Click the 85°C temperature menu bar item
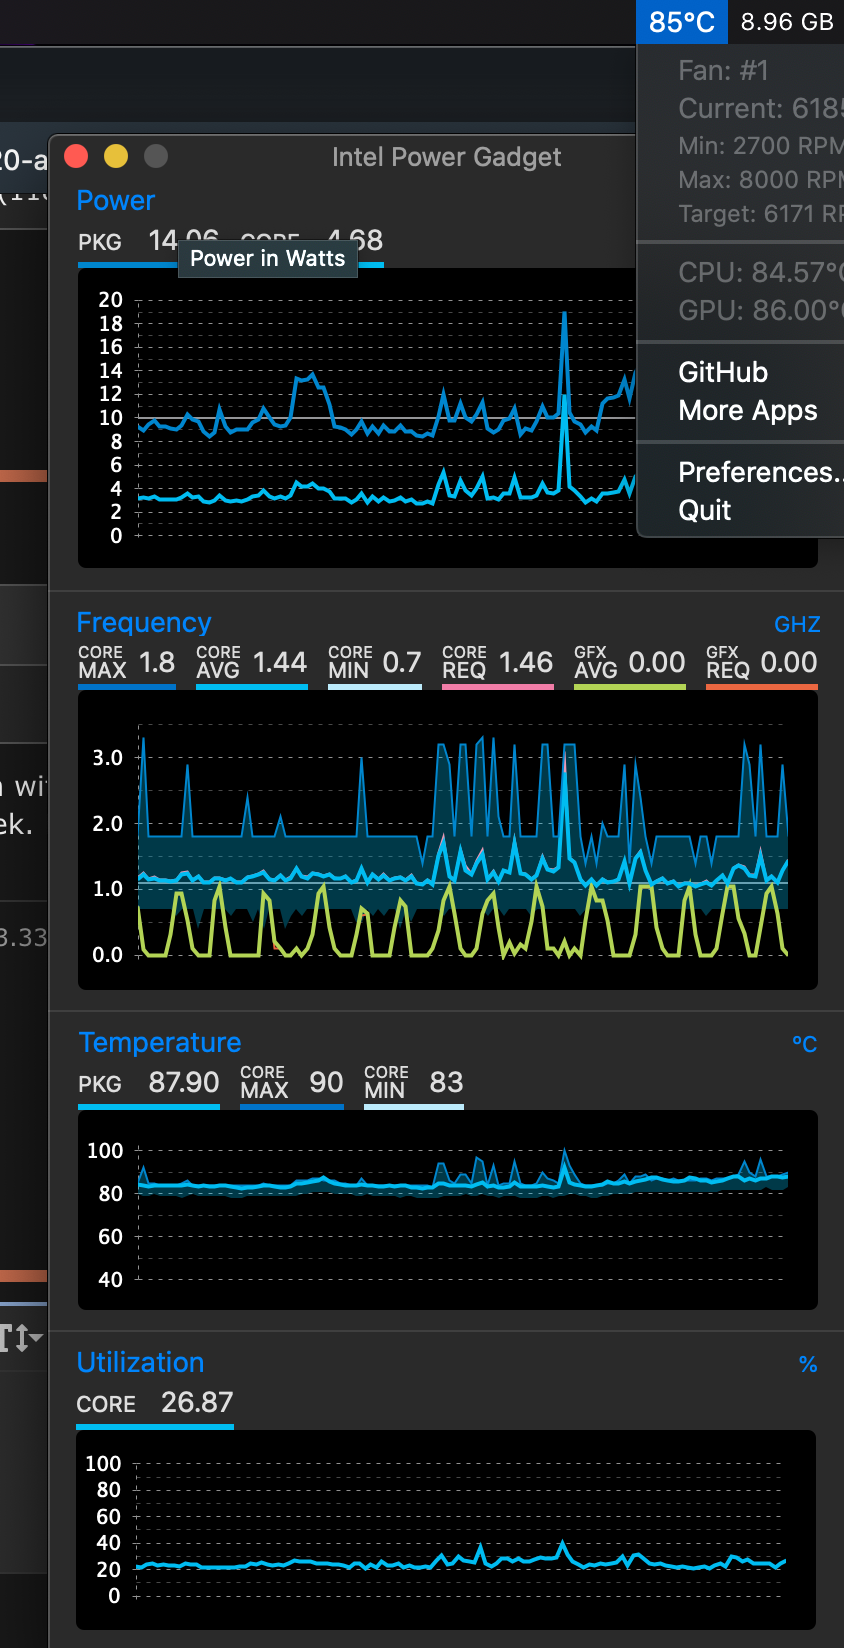The height and width of the screenshot is (1648, 844). 682,22
